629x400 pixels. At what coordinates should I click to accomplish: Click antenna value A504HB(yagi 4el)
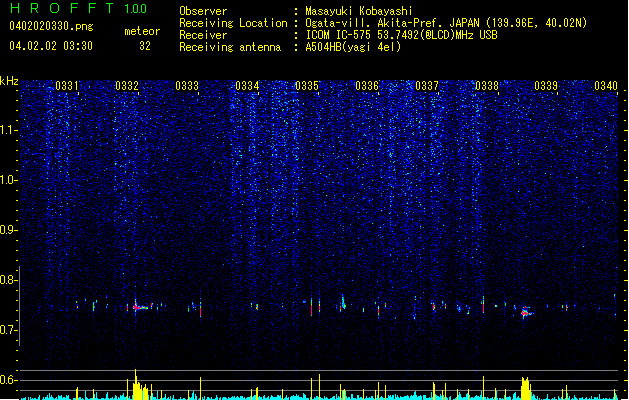point(353,47)
